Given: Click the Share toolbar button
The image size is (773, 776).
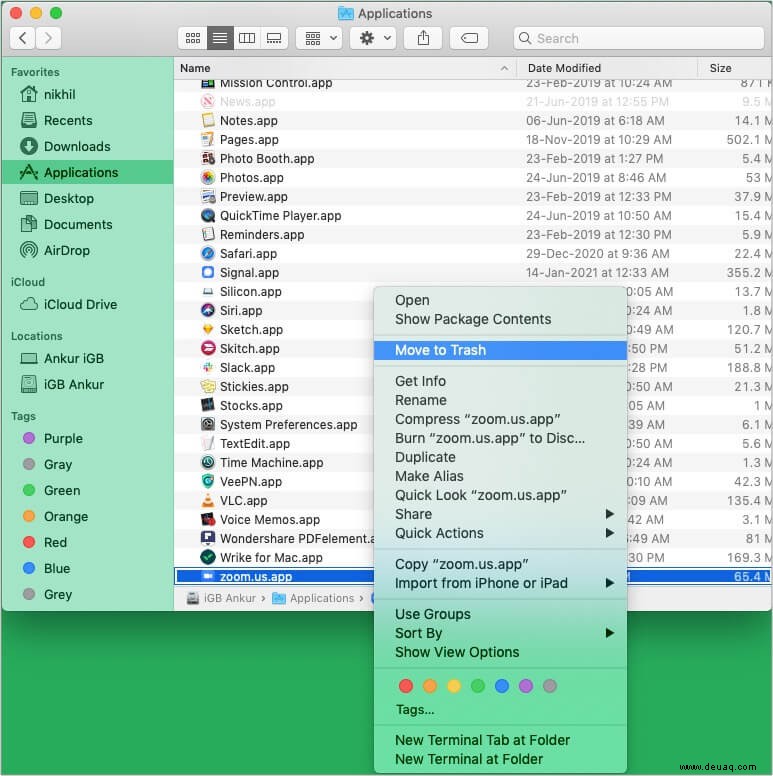Looking at the screenshot, I should pyautogui.click(x=423, y=38).
